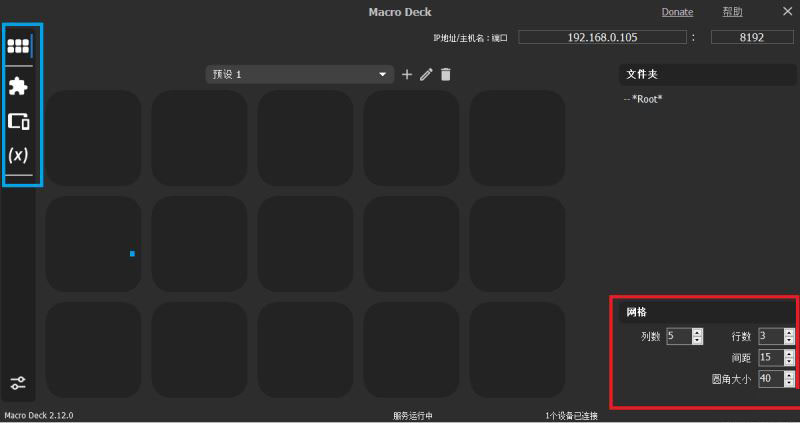
Task: Delete the profile with trash icon
Action: [446, 74]
